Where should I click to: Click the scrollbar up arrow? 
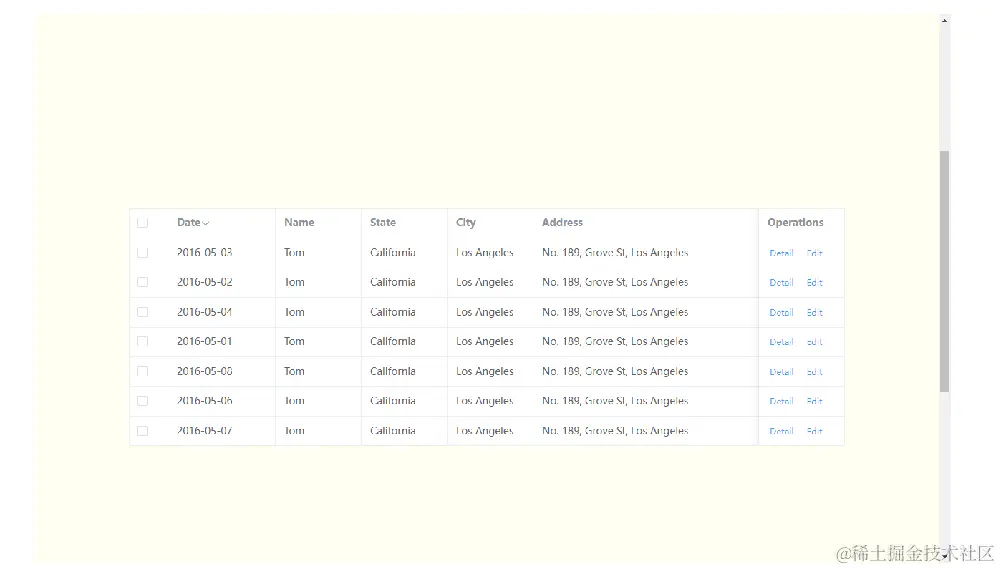(944, 21)
